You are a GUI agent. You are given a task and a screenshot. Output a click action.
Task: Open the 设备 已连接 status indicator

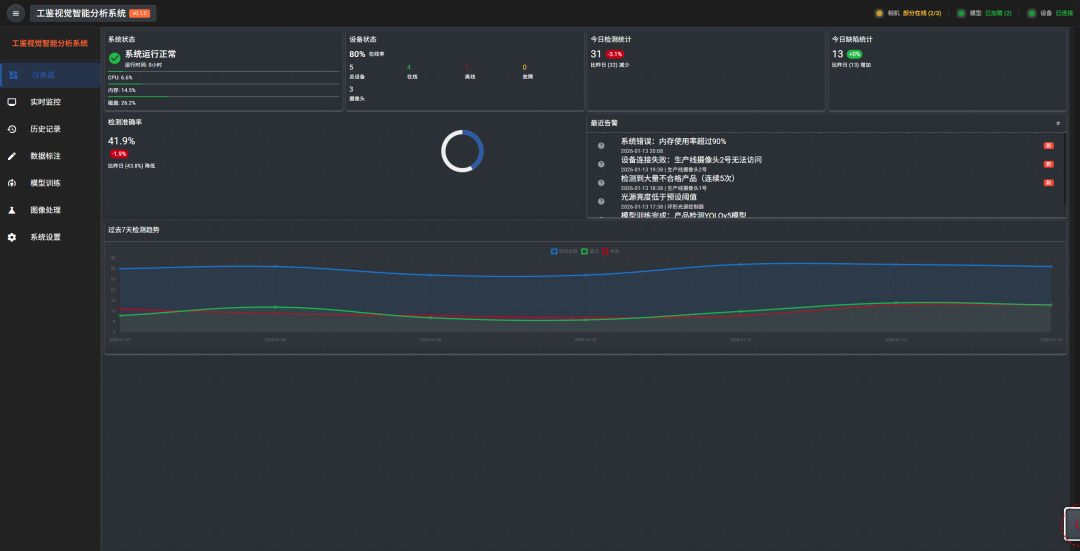[x=1050, y=13]
